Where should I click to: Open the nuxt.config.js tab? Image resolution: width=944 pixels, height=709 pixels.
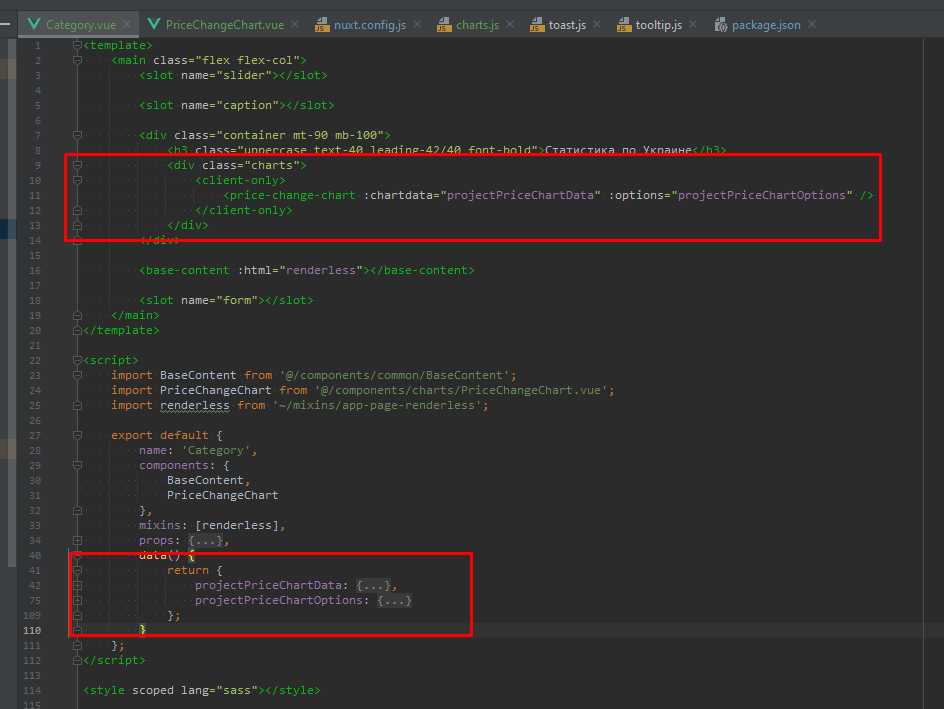click(369, 25)
